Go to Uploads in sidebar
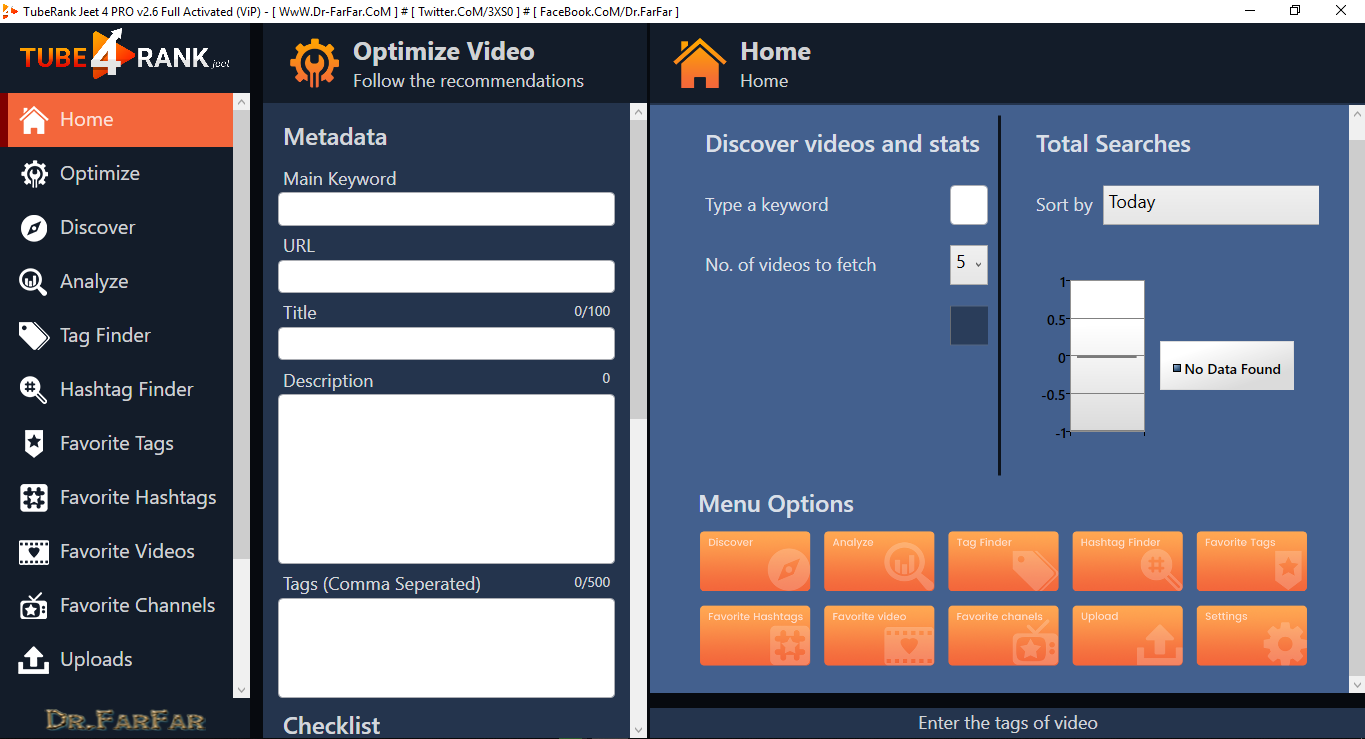The height and width of the screenshot is (739, 1365). pos(117,660)
